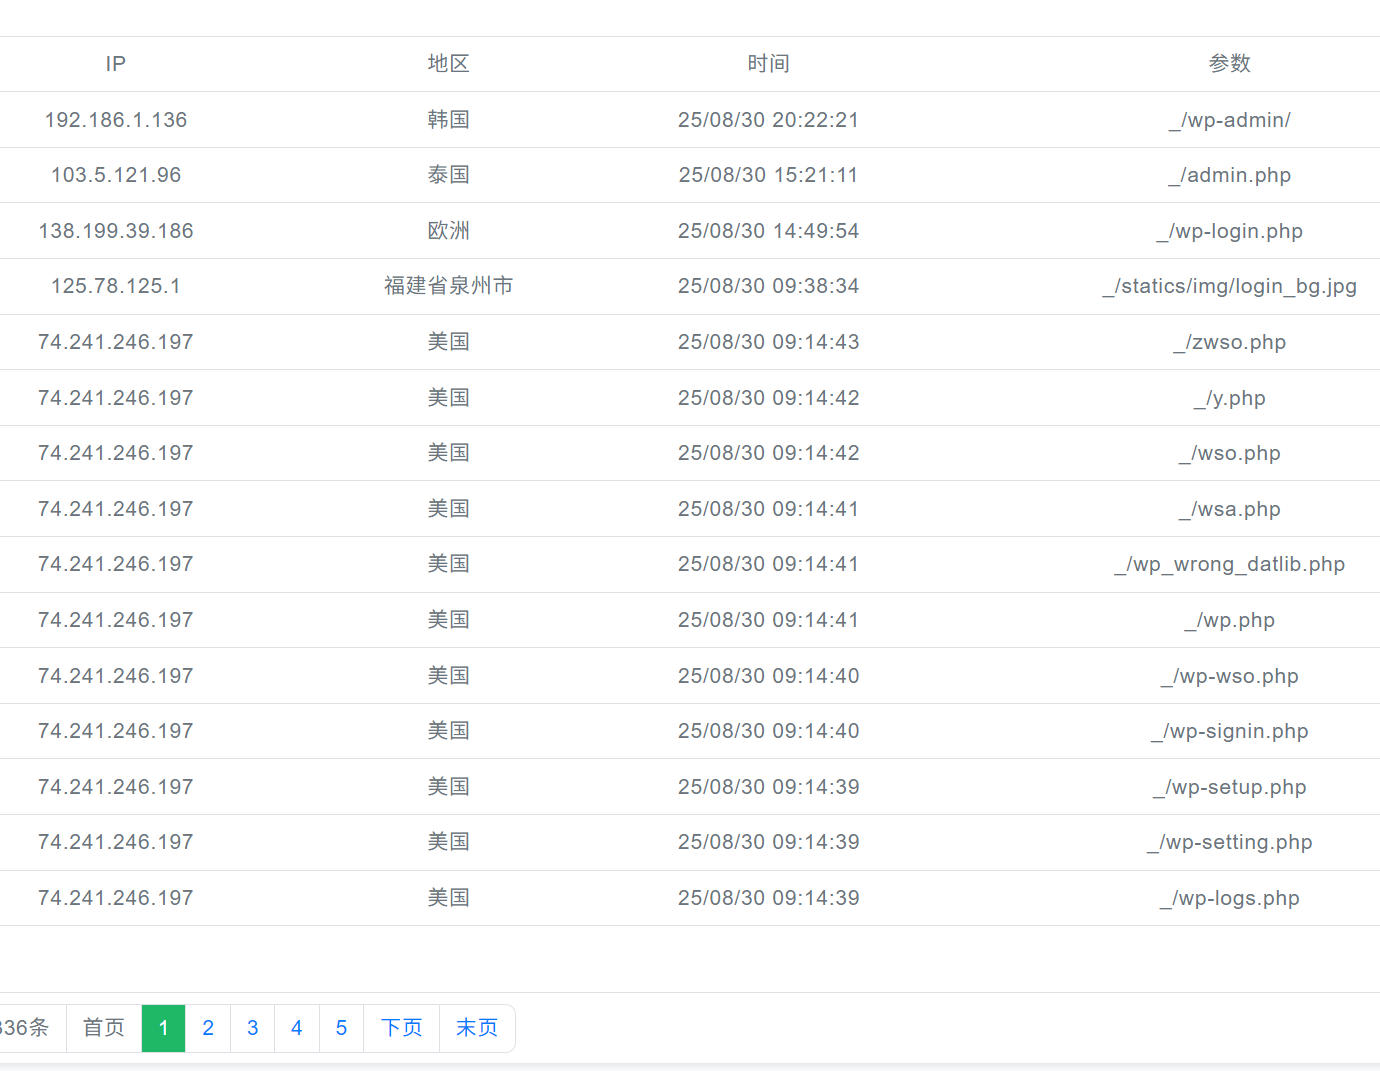Viewport: 1380px width, 1071px height.
Task: Click 下页 to view next page
Action: 400,1027
